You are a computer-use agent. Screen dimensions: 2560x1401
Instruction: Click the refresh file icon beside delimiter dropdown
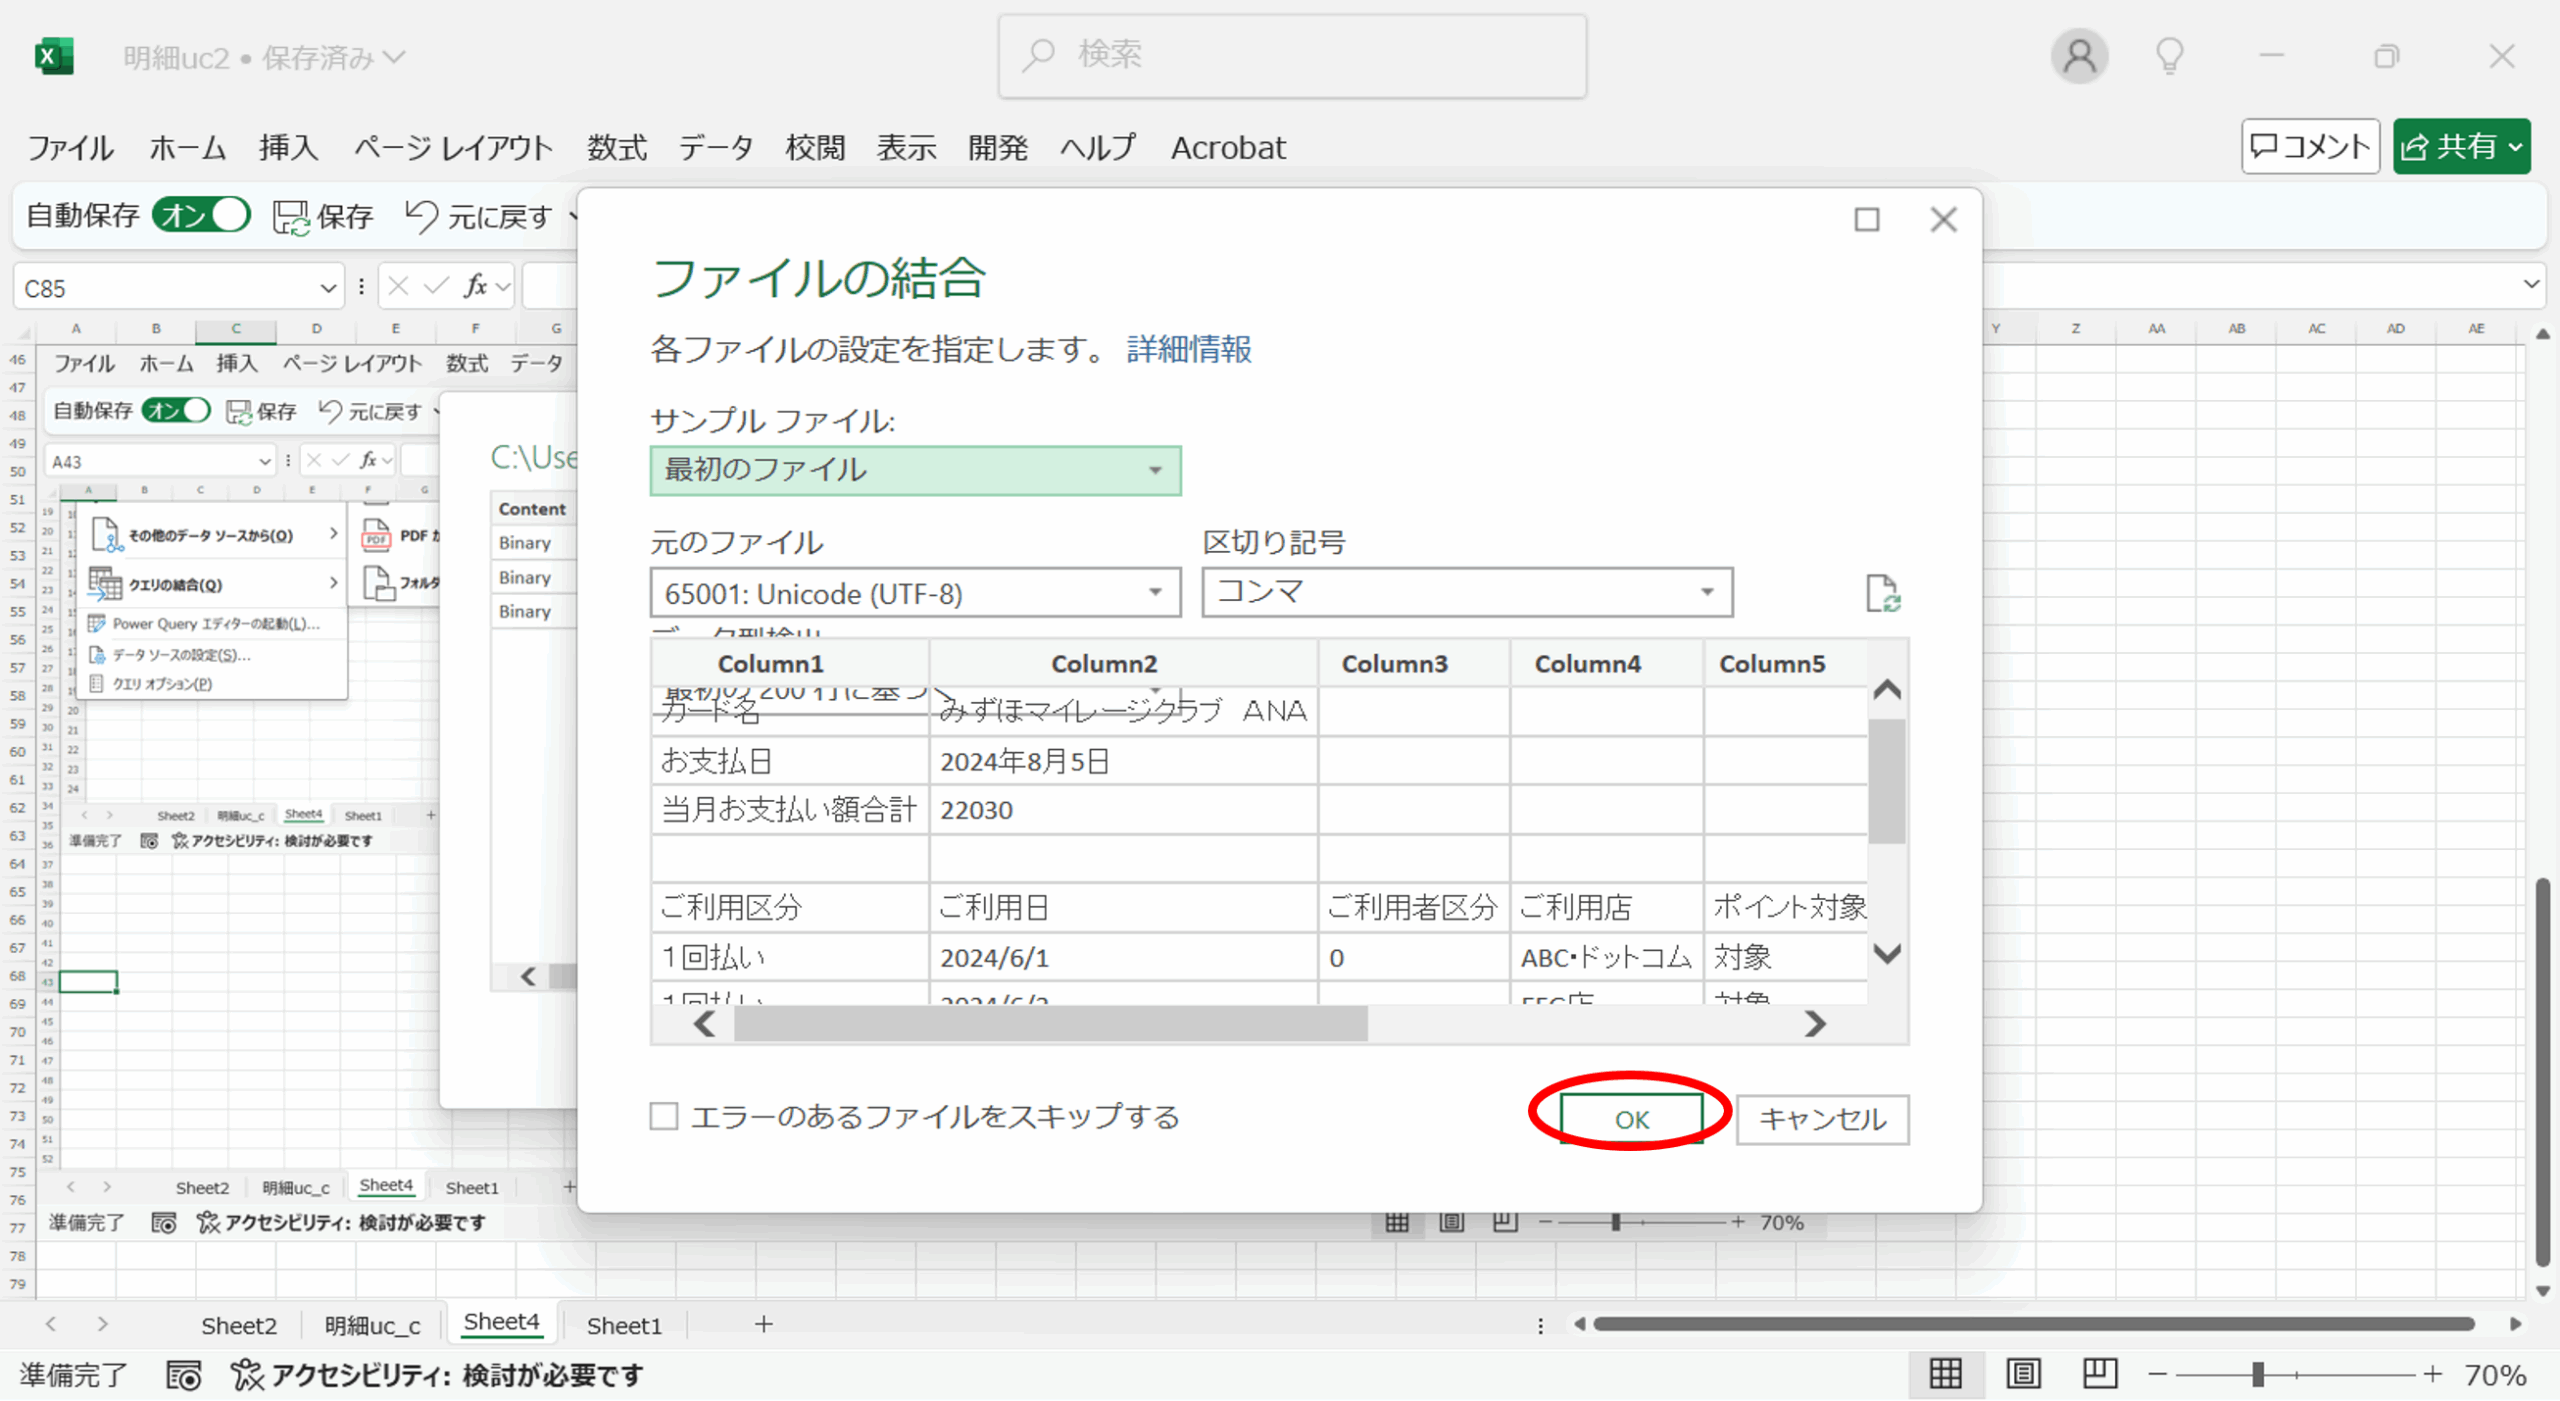pyautogui.click(x=1882, y=593)
